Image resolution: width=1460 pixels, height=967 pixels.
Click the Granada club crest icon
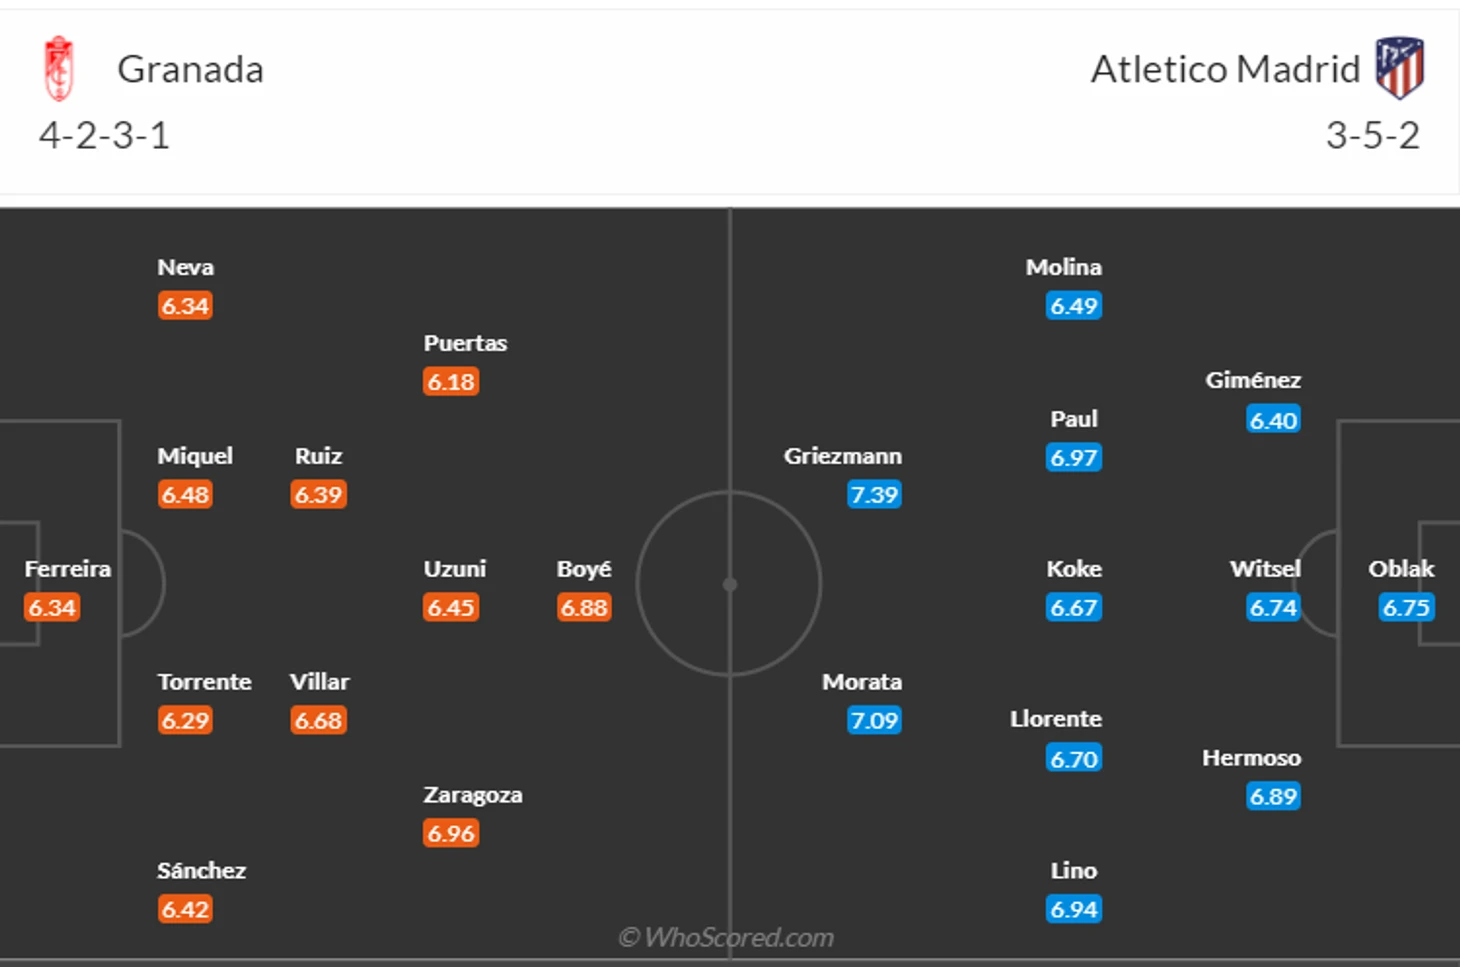[59, 68]
